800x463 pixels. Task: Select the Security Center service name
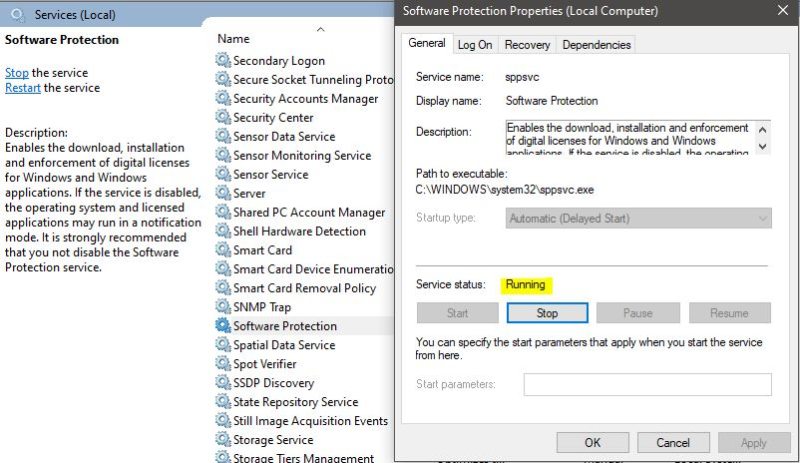click(273, 117)
